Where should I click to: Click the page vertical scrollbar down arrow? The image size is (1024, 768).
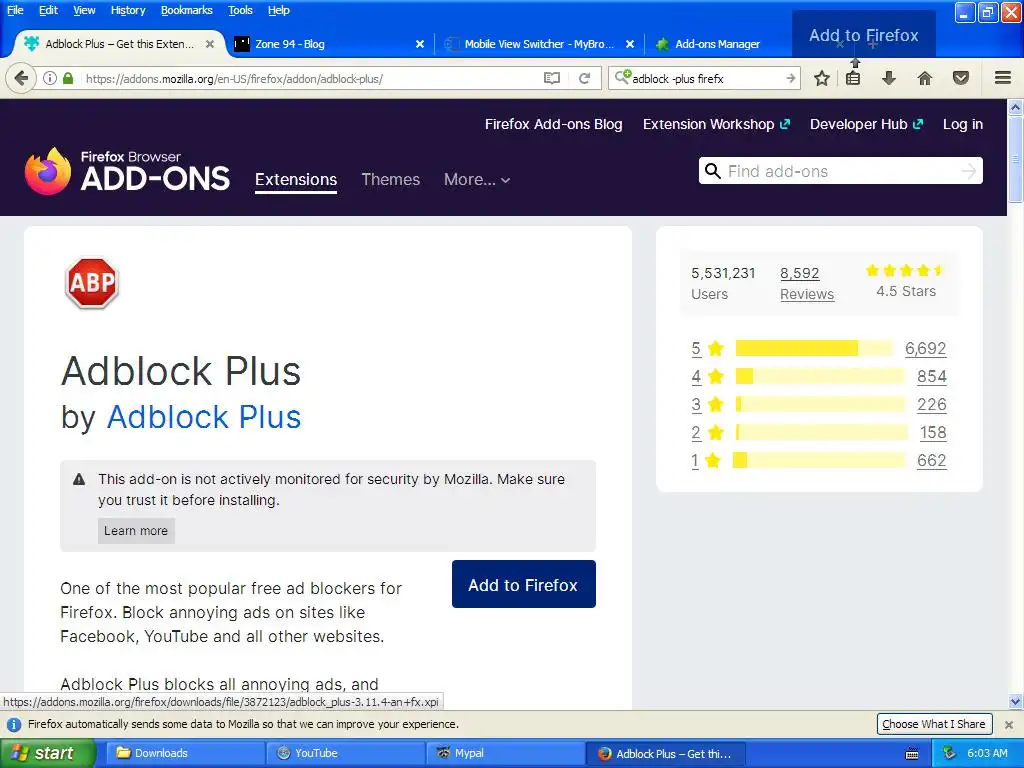pyautogui.click(x=1016, y=702)
